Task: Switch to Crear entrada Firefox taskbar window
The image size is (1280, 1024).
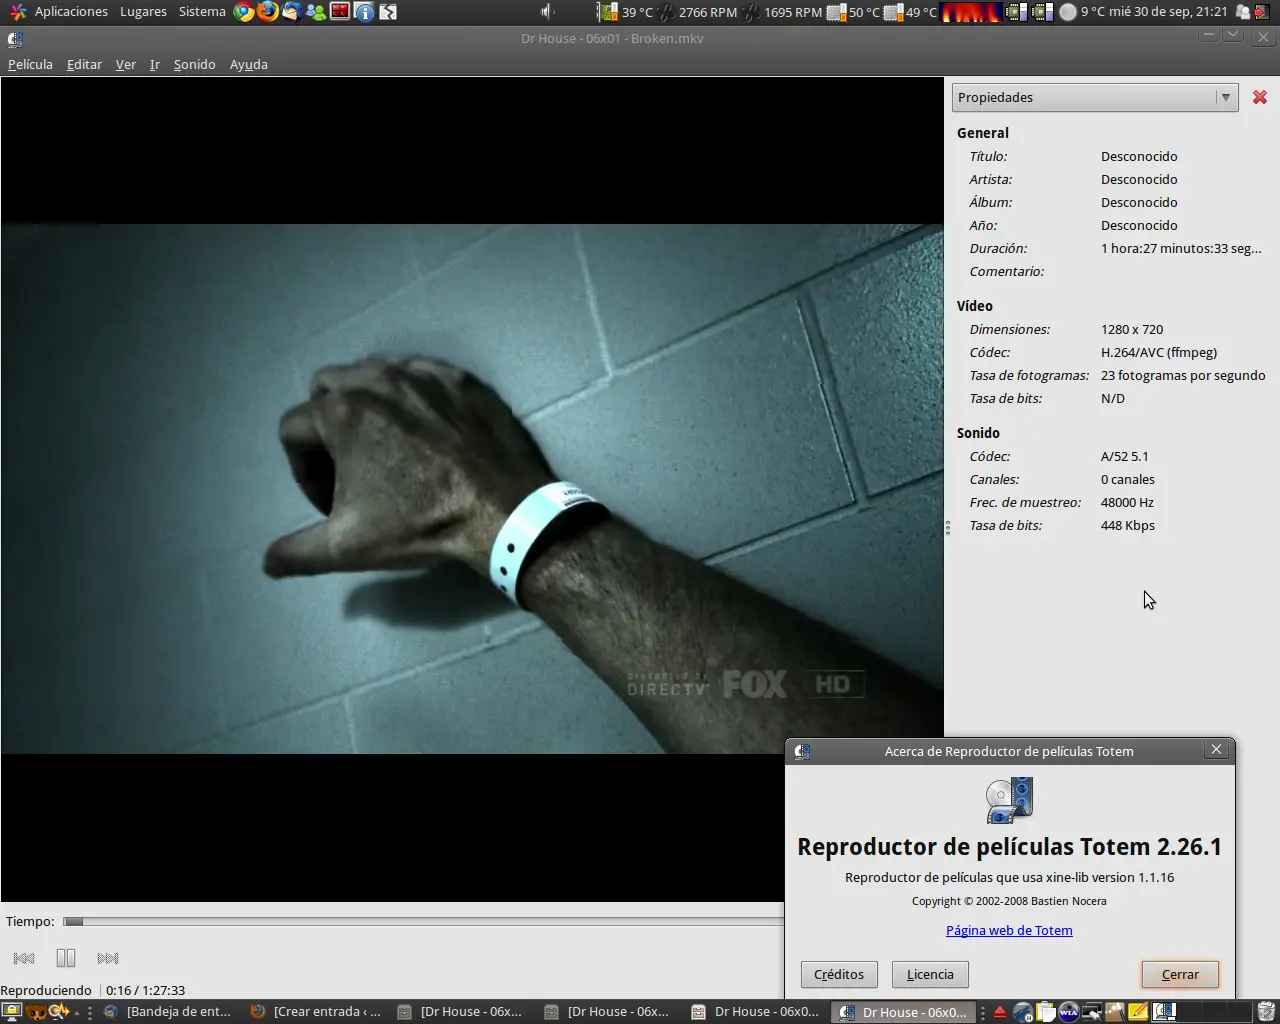Action: coord(316,1012)
